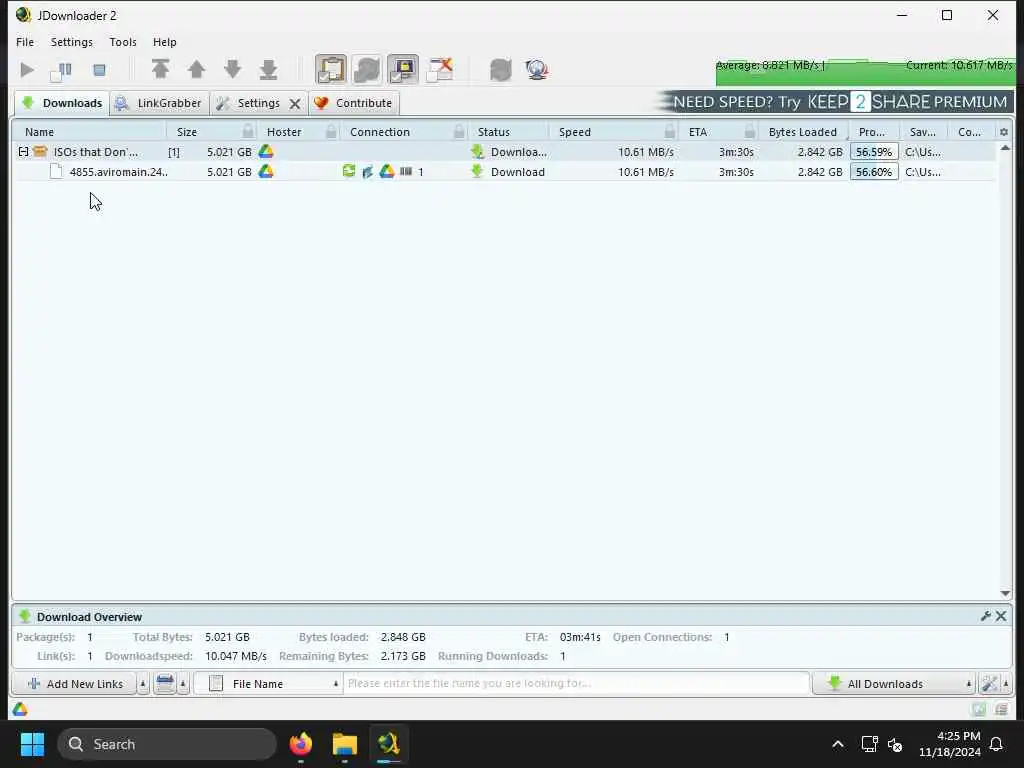Image resolution: width=1024 pixels, height=768 pixels.
Task: Open Download Overview wrench settings icon
Action: click(x=986, y=616)
